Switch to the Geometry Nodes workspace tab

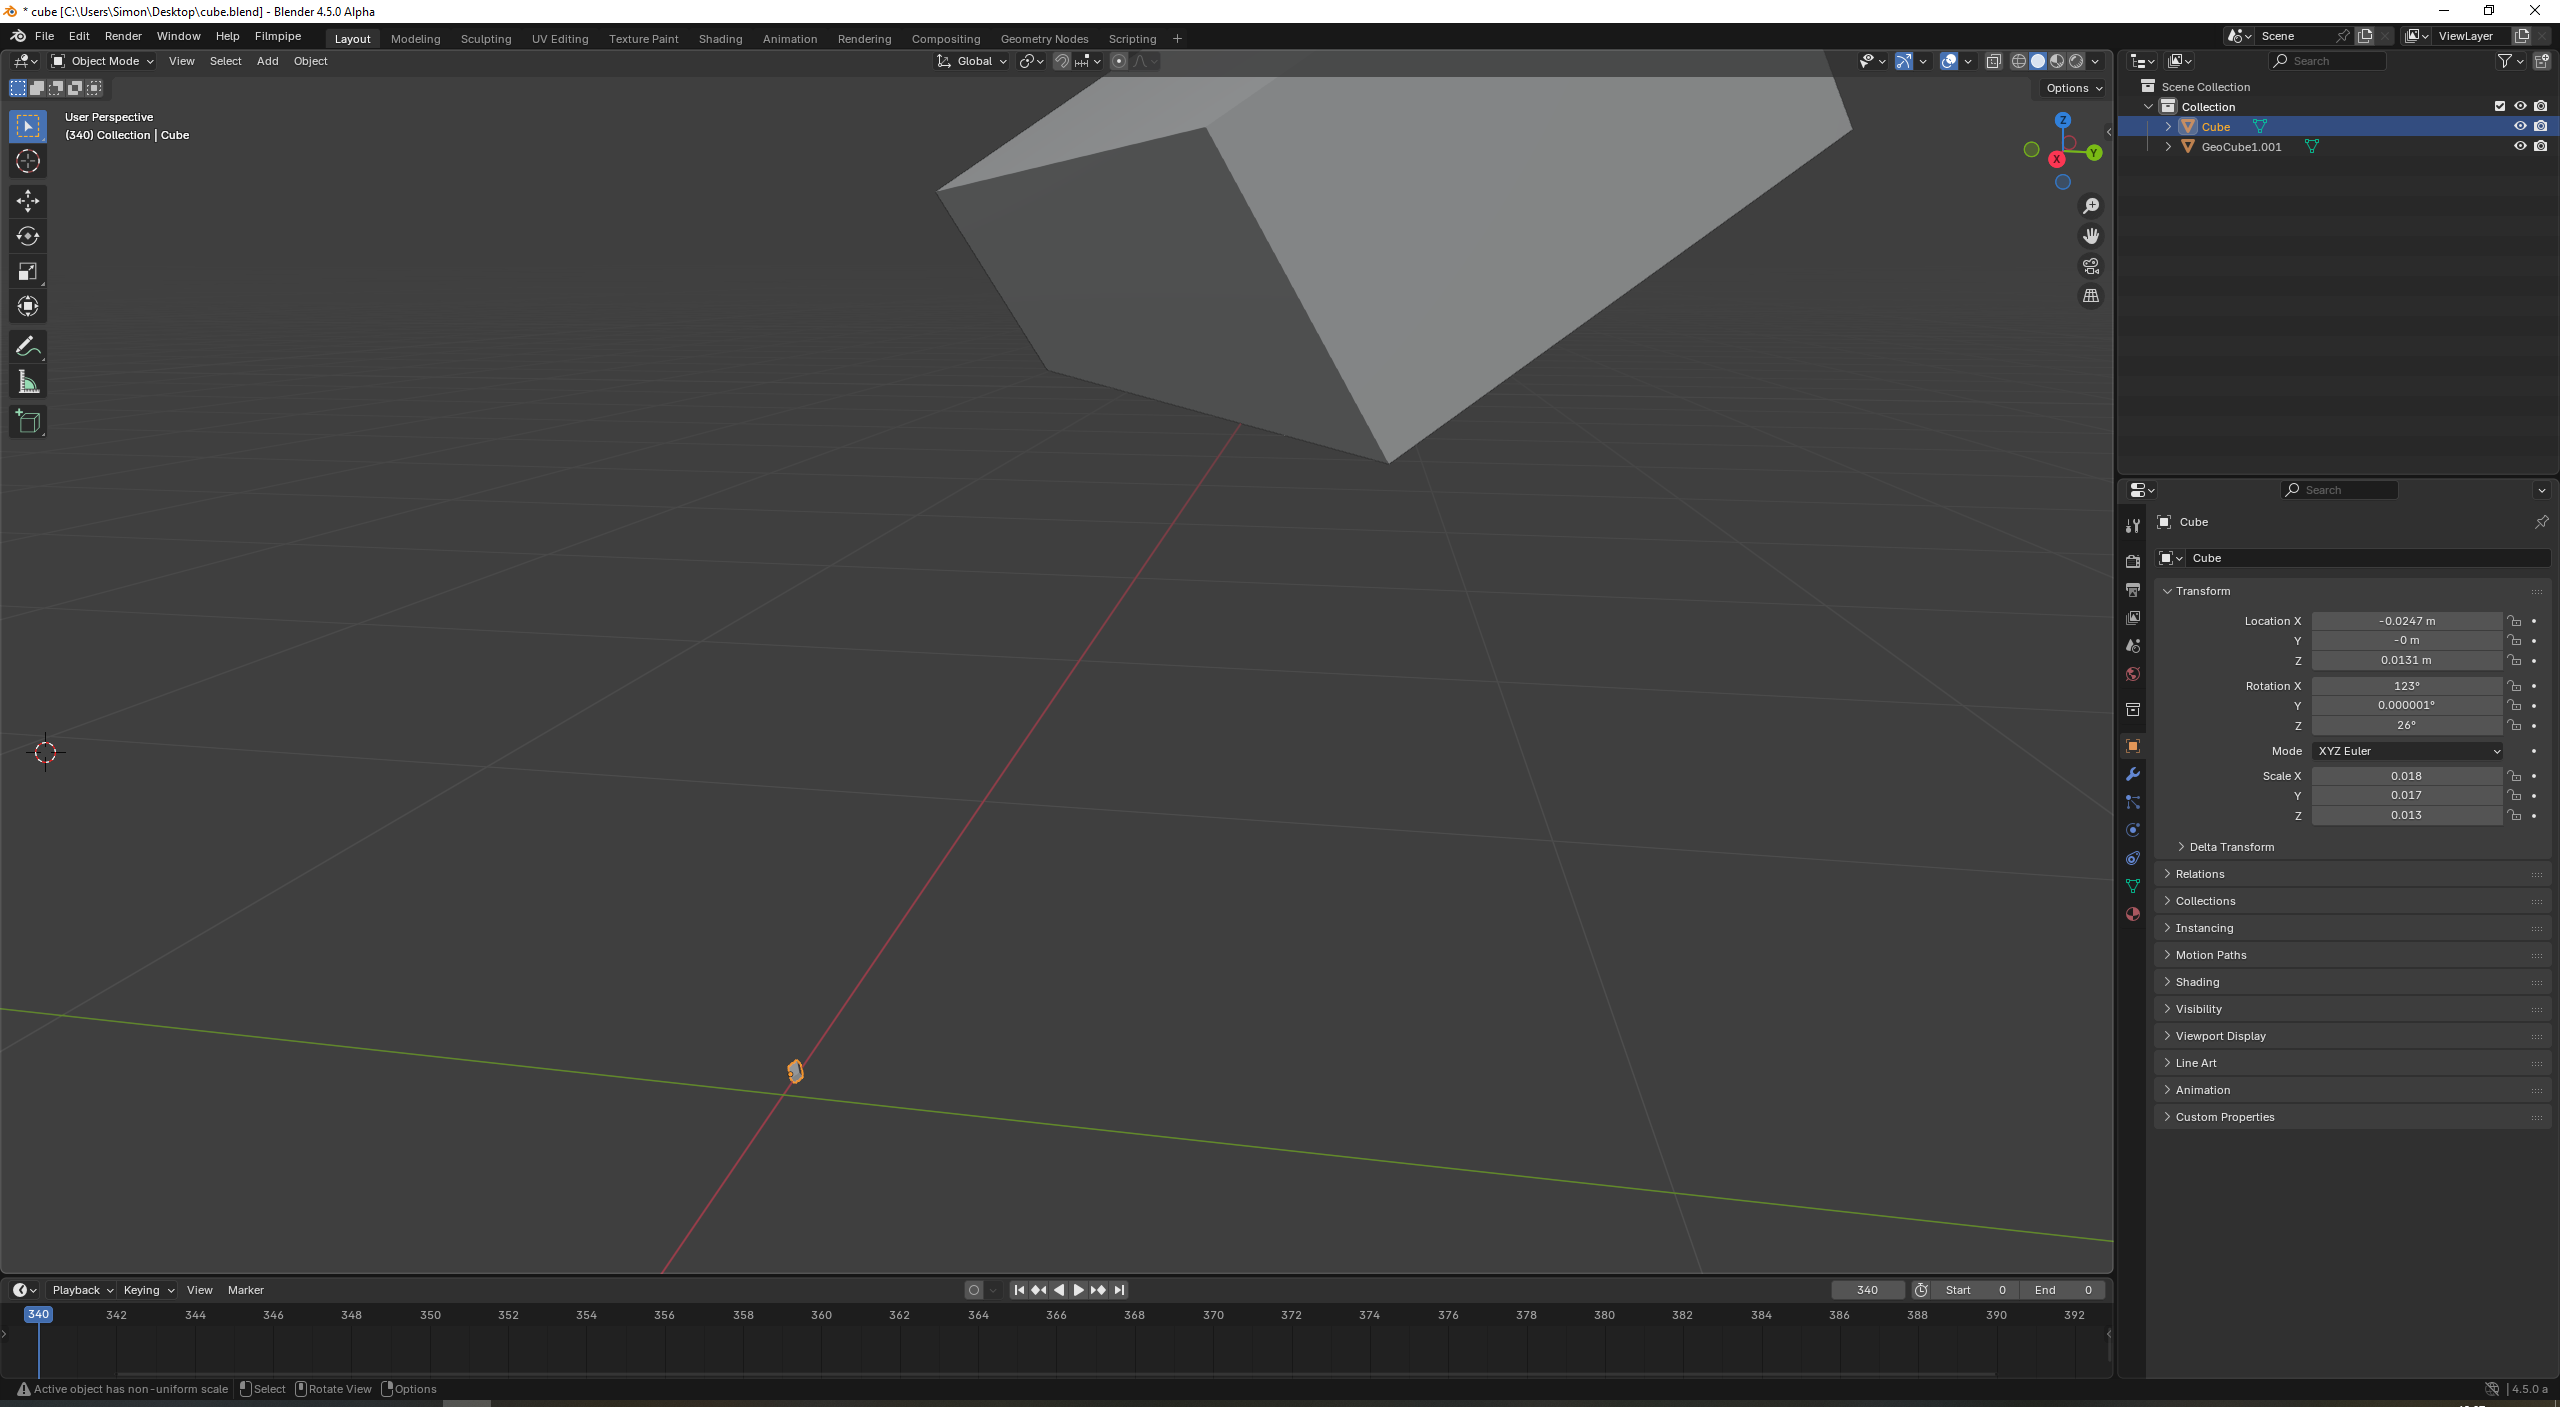point(1044,39)
